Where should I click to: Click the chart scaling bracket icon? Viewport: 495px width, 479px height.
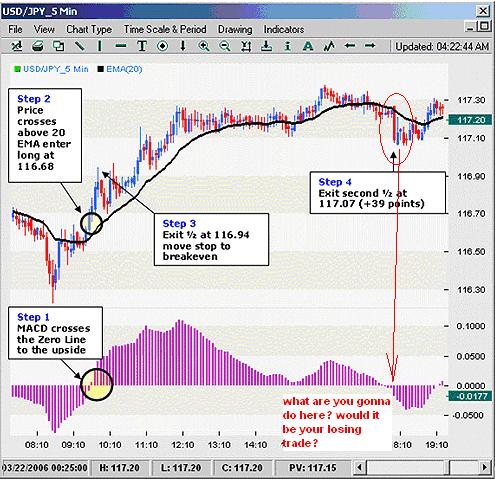(246, 46)
